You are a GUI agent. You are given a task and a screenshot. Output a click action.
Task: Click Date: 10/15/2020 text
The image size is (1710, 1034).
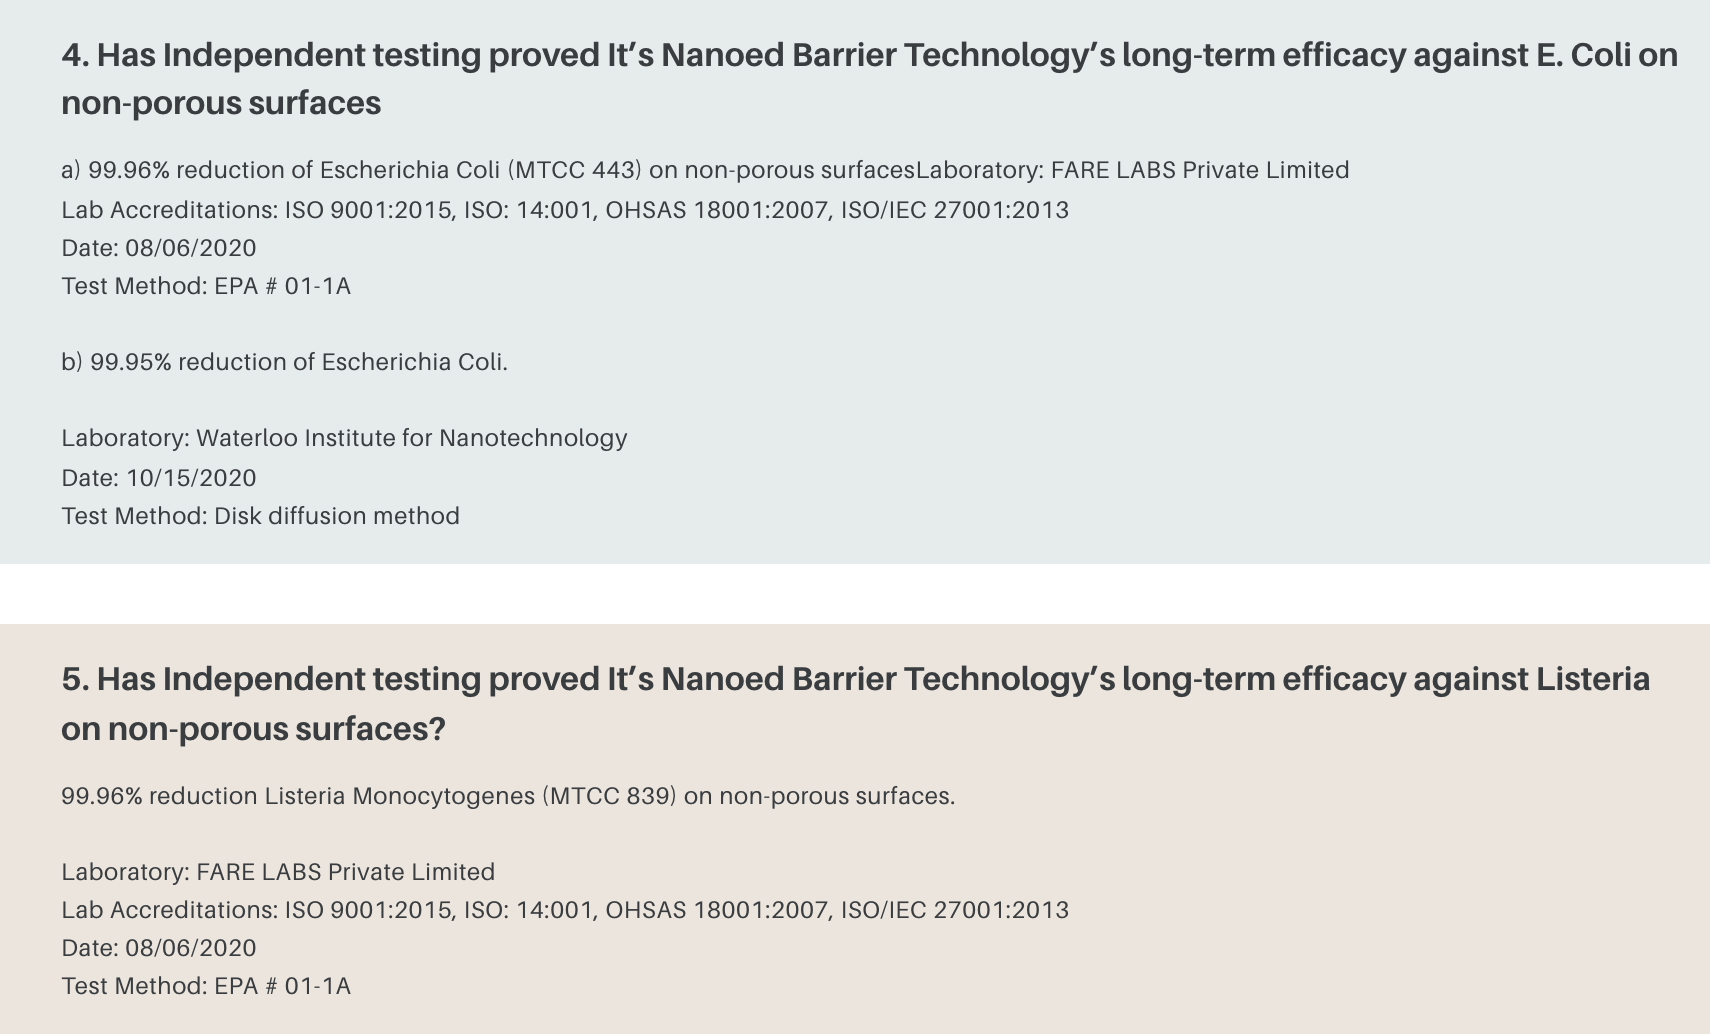159,478
